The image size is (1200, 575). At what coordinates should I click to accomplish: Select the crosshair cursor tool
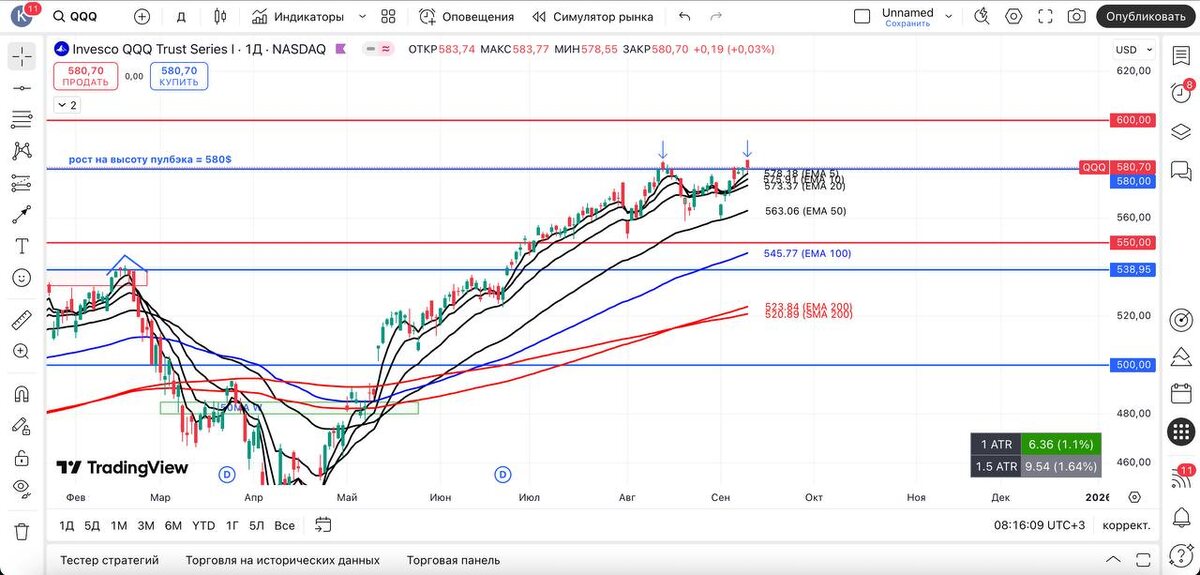[x=21, y=57]
